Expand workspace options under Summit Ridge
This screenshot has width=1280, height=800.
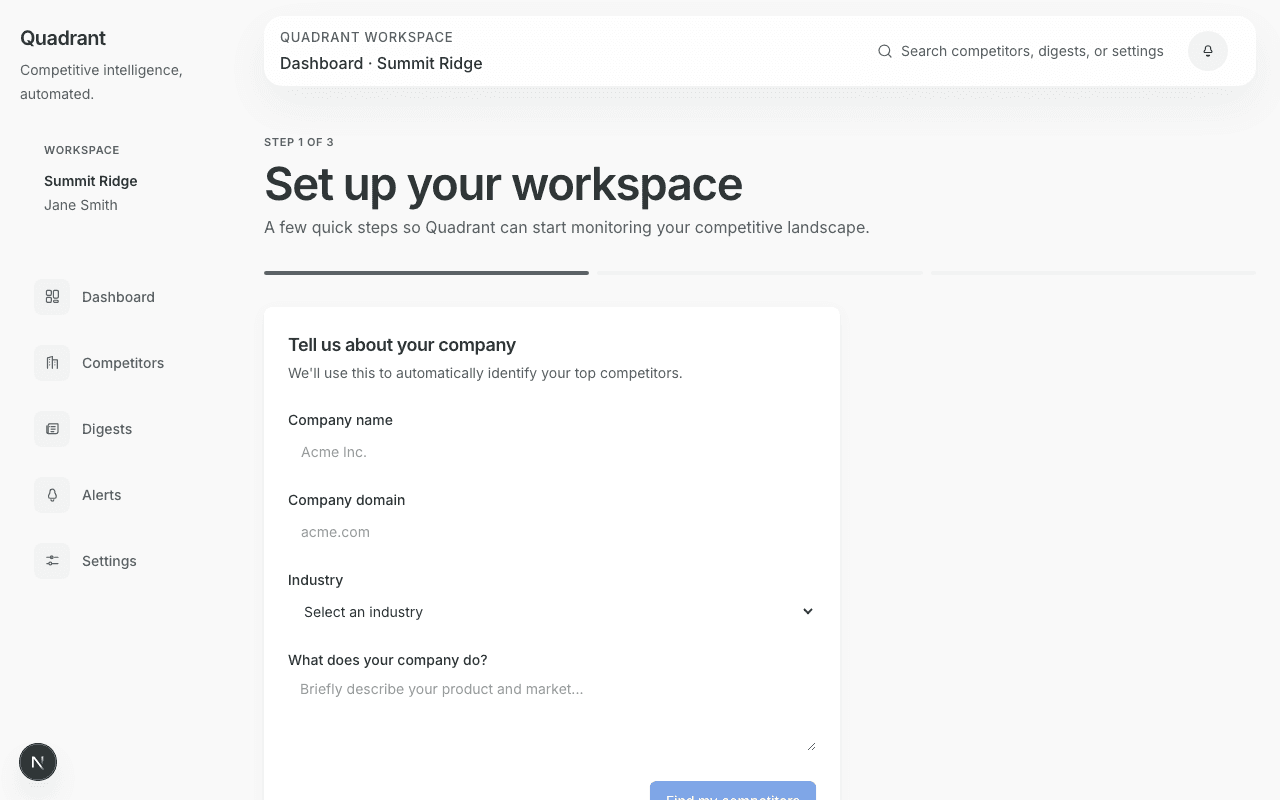pos(90,181)
